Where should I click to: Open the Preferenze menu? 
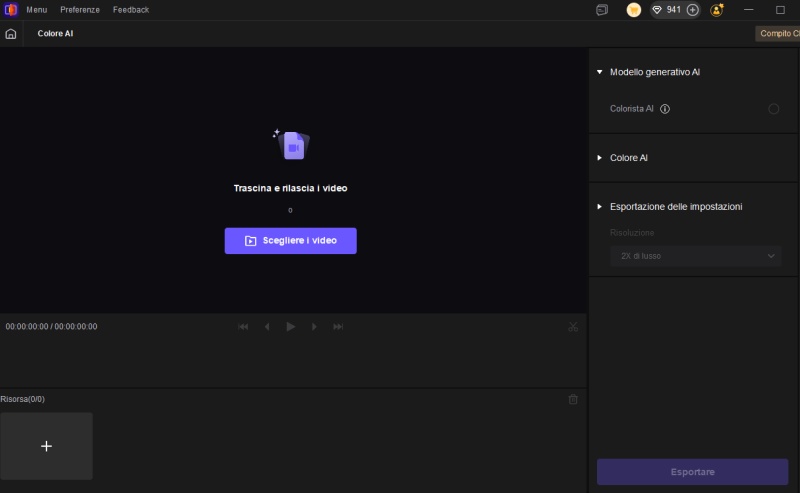click(x=80, y=10)
